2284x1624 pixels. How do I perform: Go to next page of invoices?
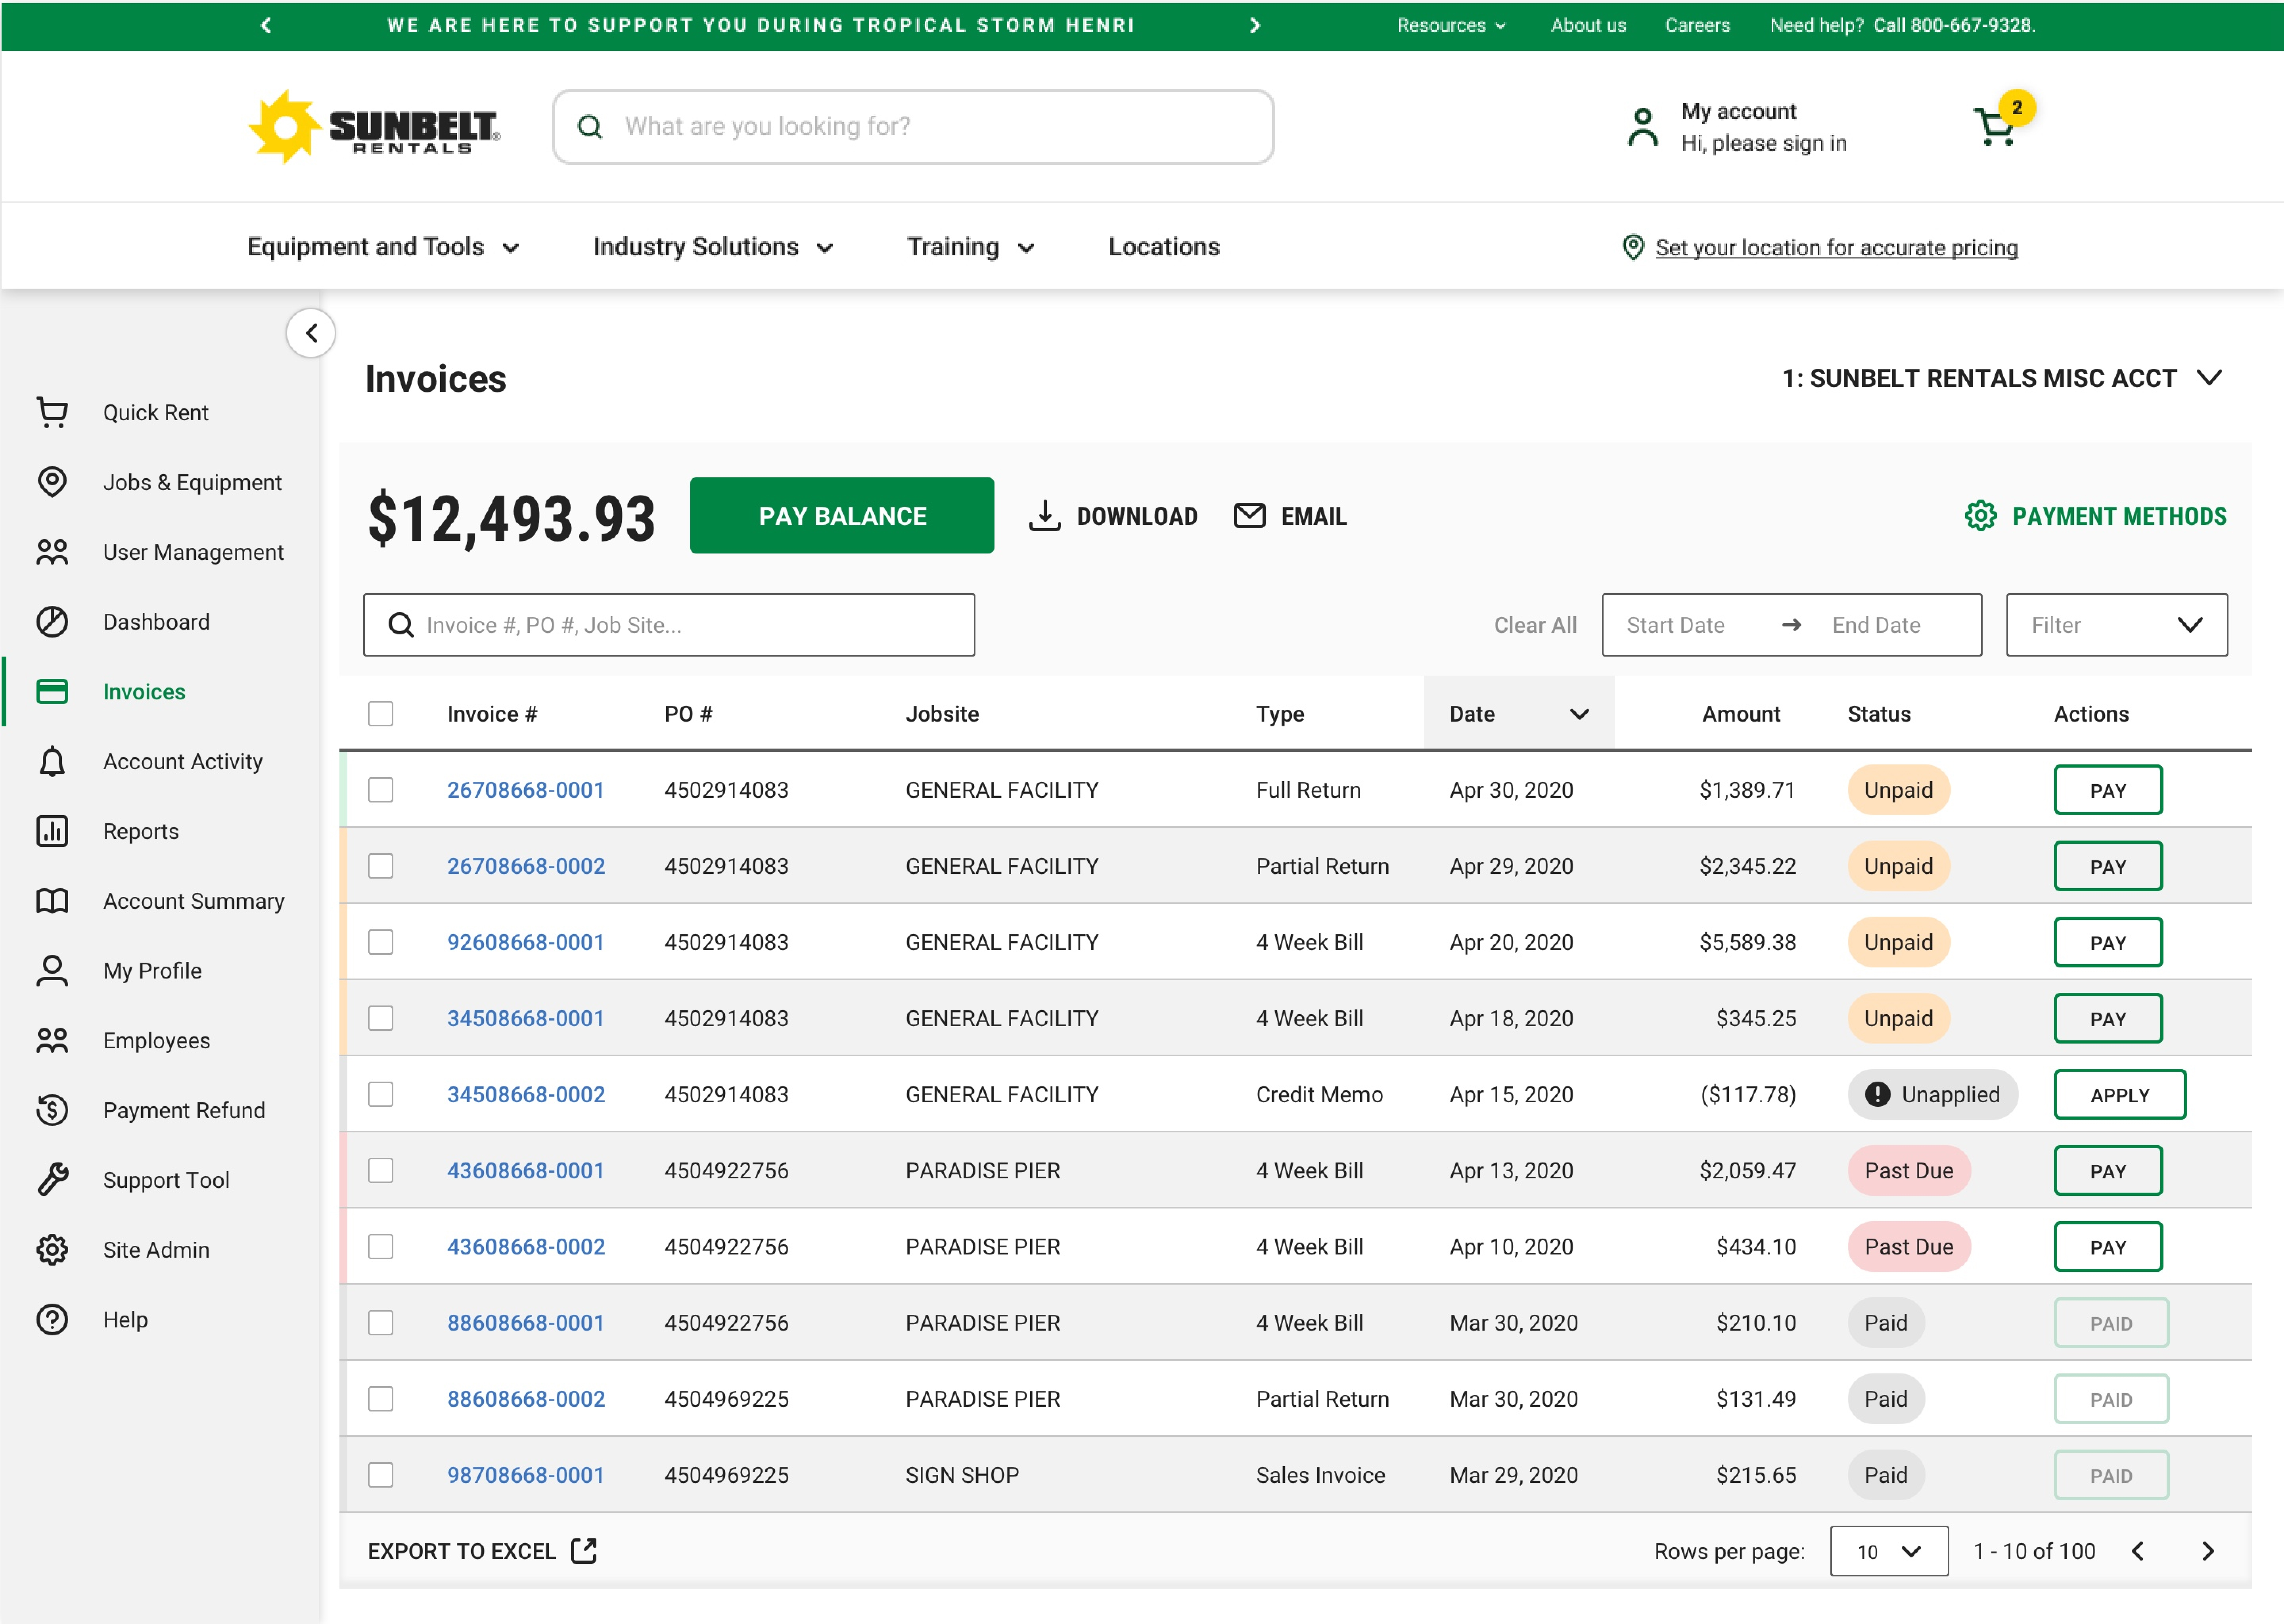(x=2208, y=1551)
